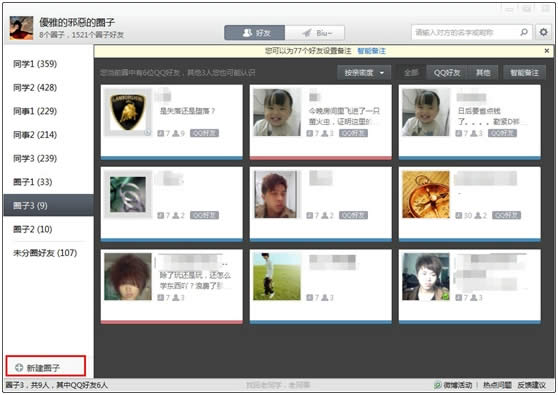Click the clock badge on Lamborghini avatar
Viewport: 558px width, 395px height.
[148, 132]
